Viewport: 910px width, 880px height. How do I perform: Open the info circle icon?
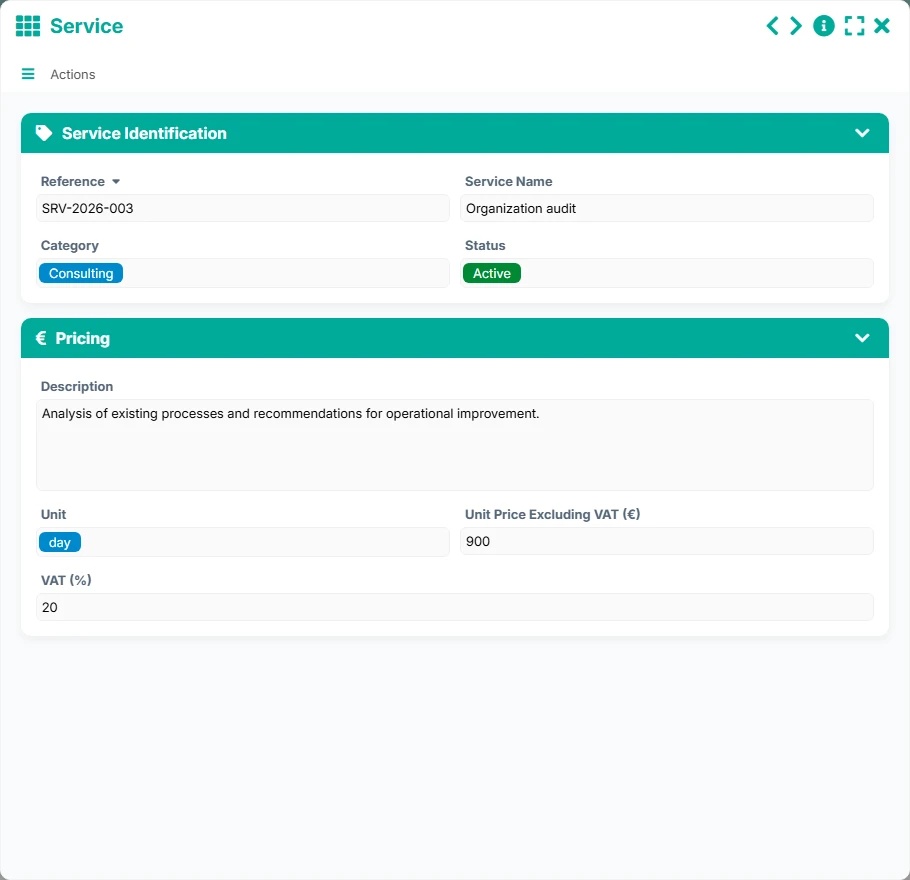point(824,26)
